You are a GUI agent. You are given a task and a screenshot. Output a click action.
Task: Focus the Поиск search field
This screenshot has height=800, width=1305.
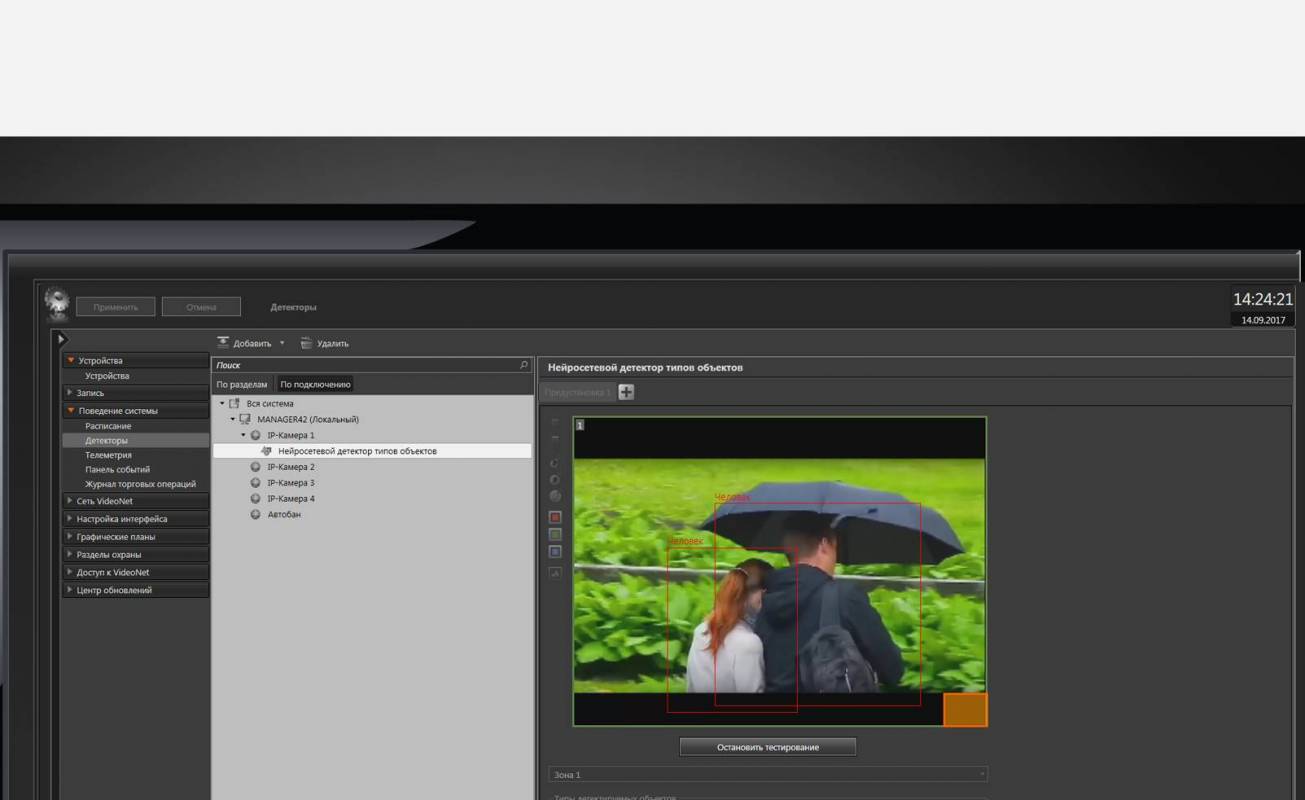click(371, 365)
